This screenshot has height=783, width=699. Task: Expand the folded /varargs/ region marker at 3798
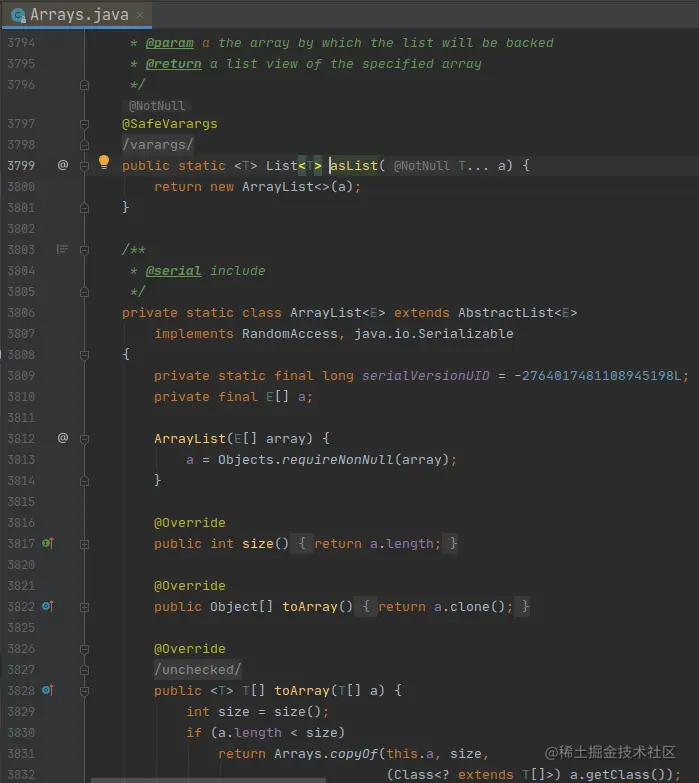point(84,145)
